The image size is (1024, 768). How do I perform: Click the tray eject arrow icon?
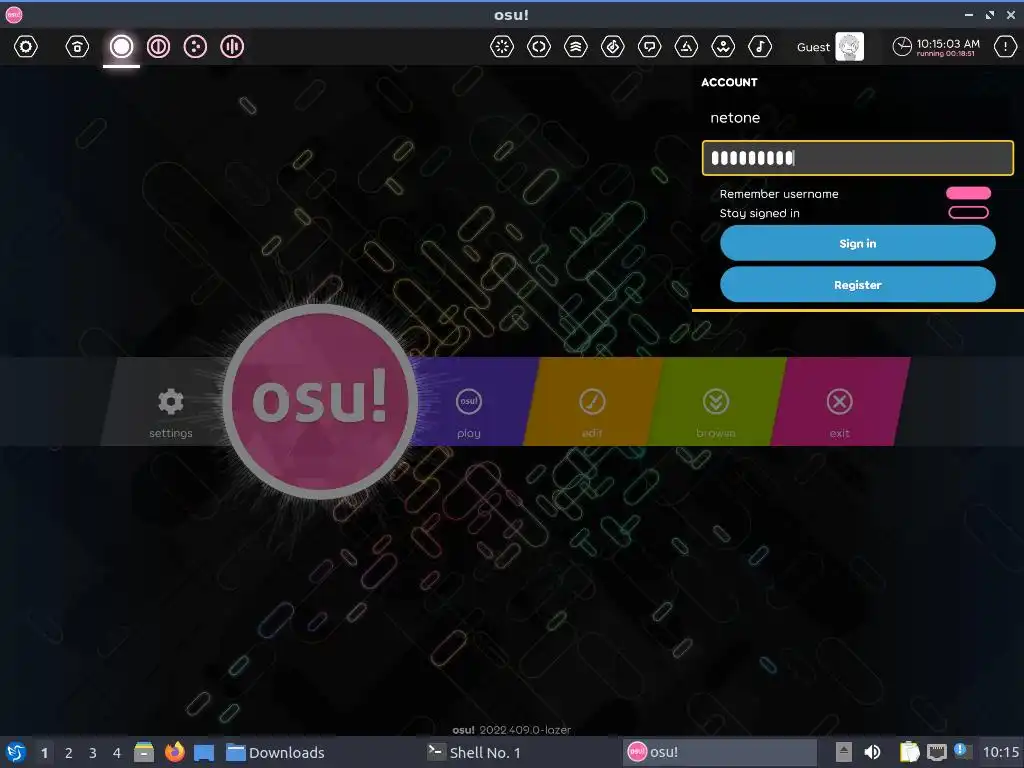coord(844,752)
